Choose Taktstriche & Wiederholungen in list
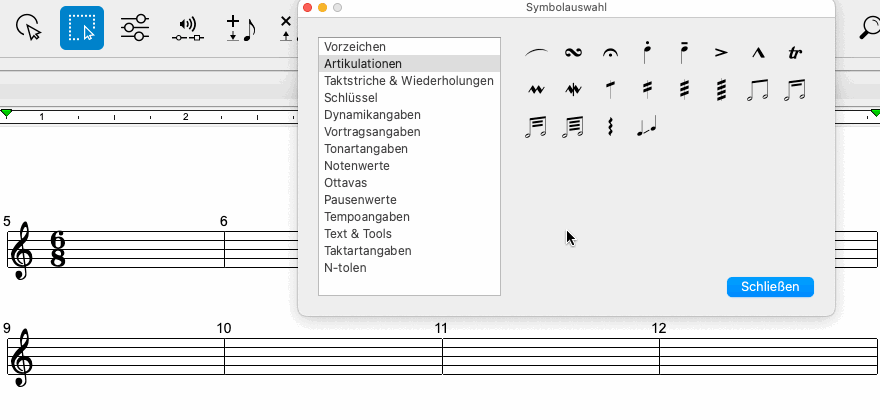 [408, 81]
